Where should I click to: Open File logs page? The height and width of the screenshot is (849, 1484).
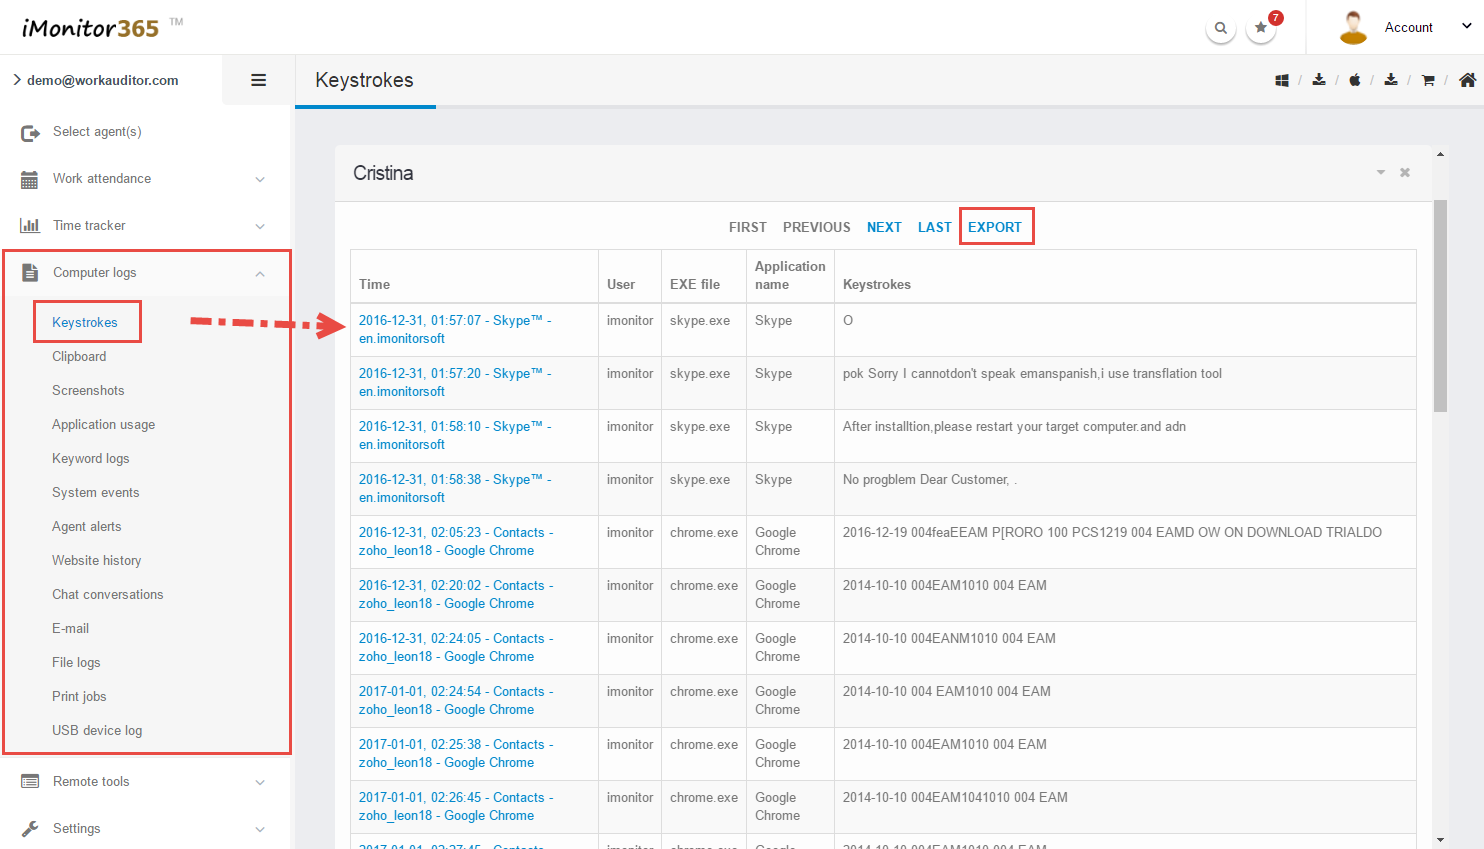click(76, 663)
